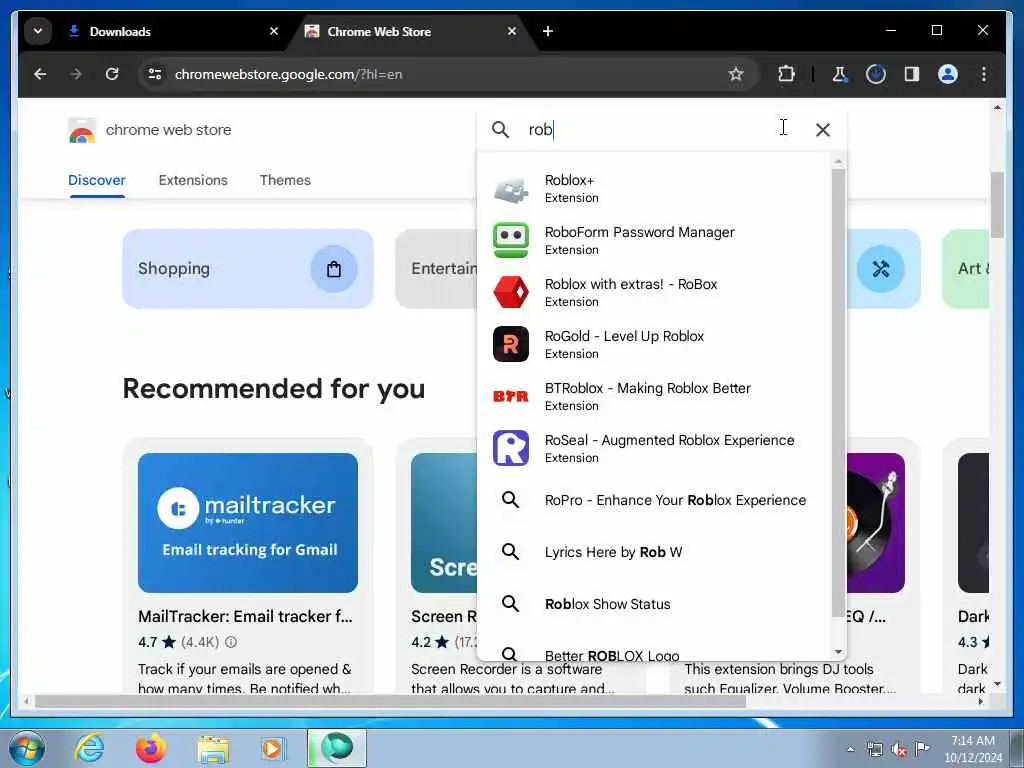Choose BTRoblox - Making Roblox Better
The image size is (1024, 768).
click(655, 396)
